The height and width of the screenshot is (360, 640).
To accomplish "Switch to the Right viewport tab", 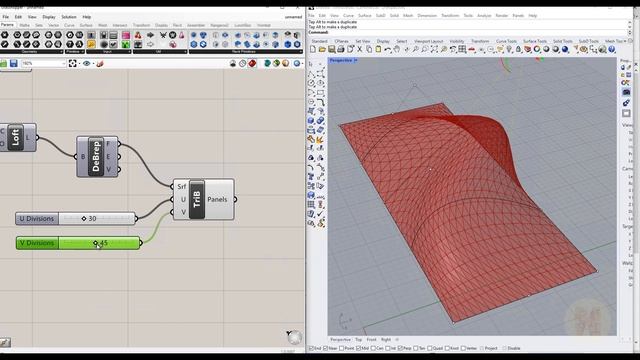I will (x=386, y=340).
